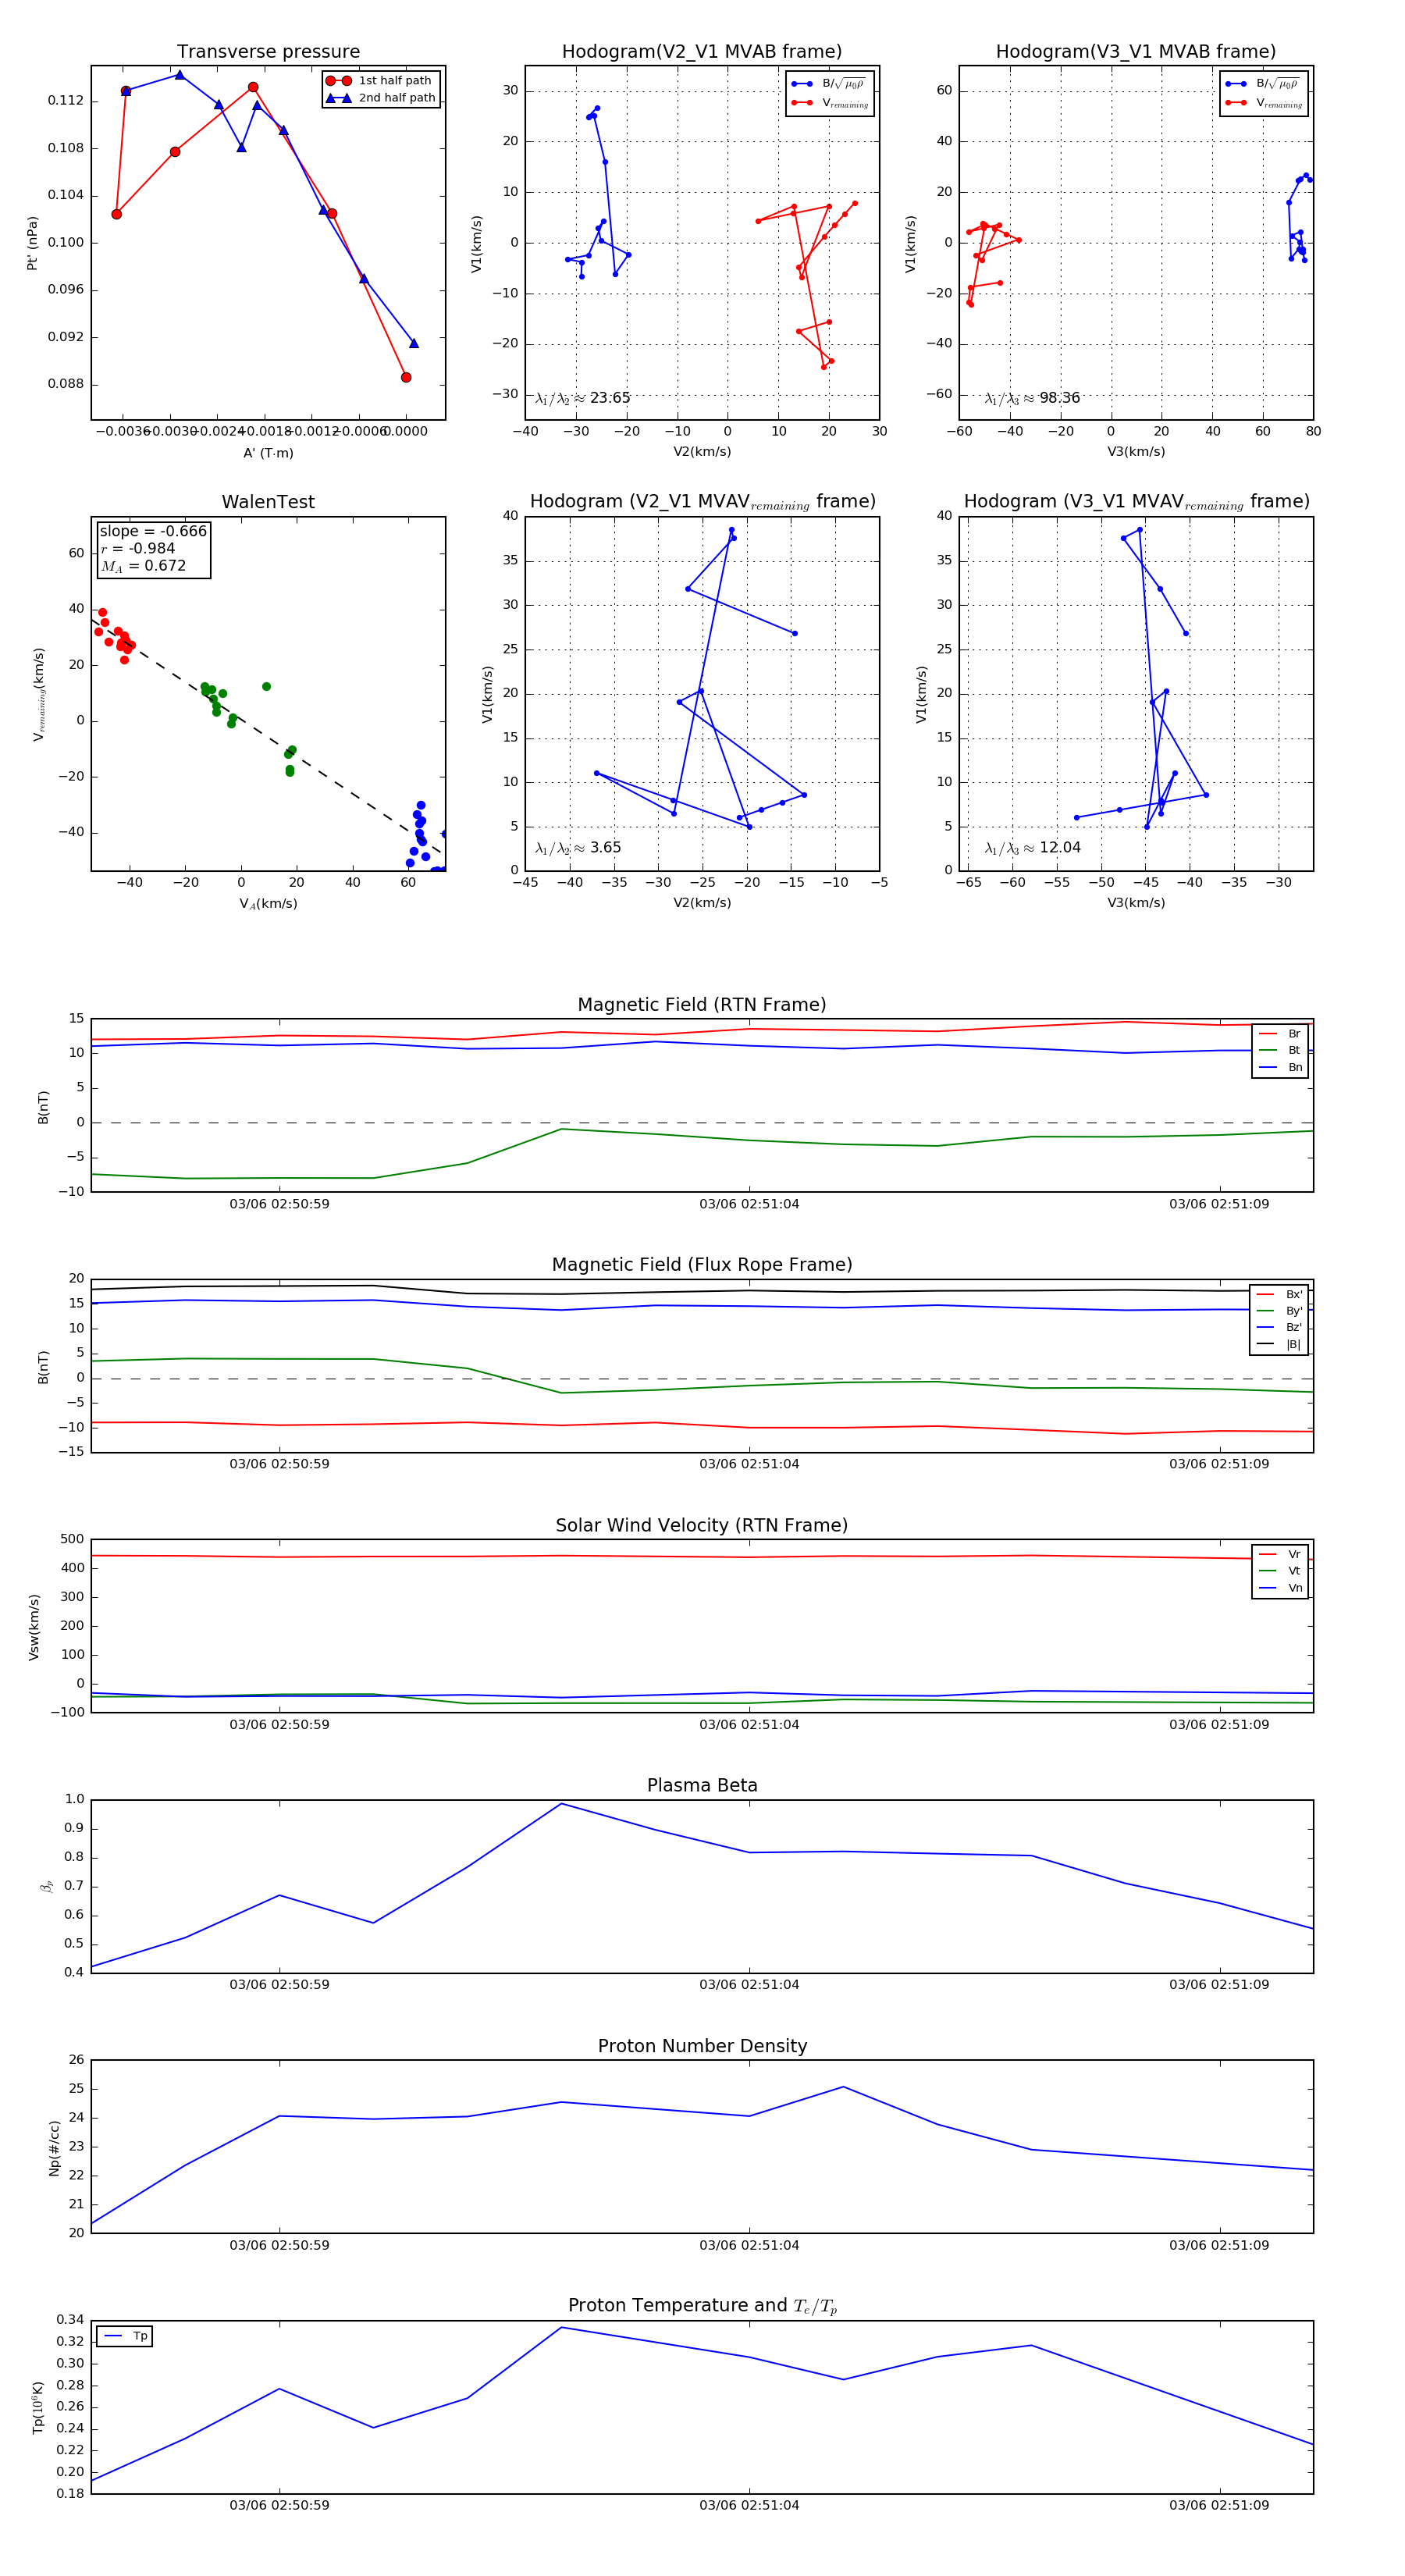
Task: Click the 'WalenTest' plot title
Action: 268,502
